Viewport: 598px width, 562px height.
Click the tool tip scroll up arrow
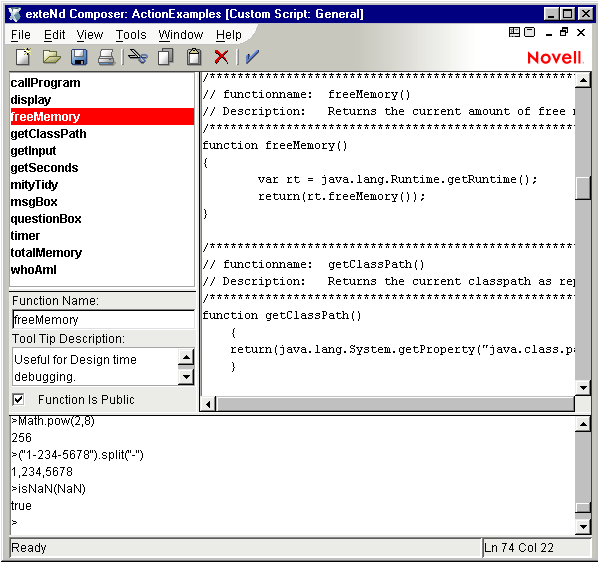click(x=186, y=357)
